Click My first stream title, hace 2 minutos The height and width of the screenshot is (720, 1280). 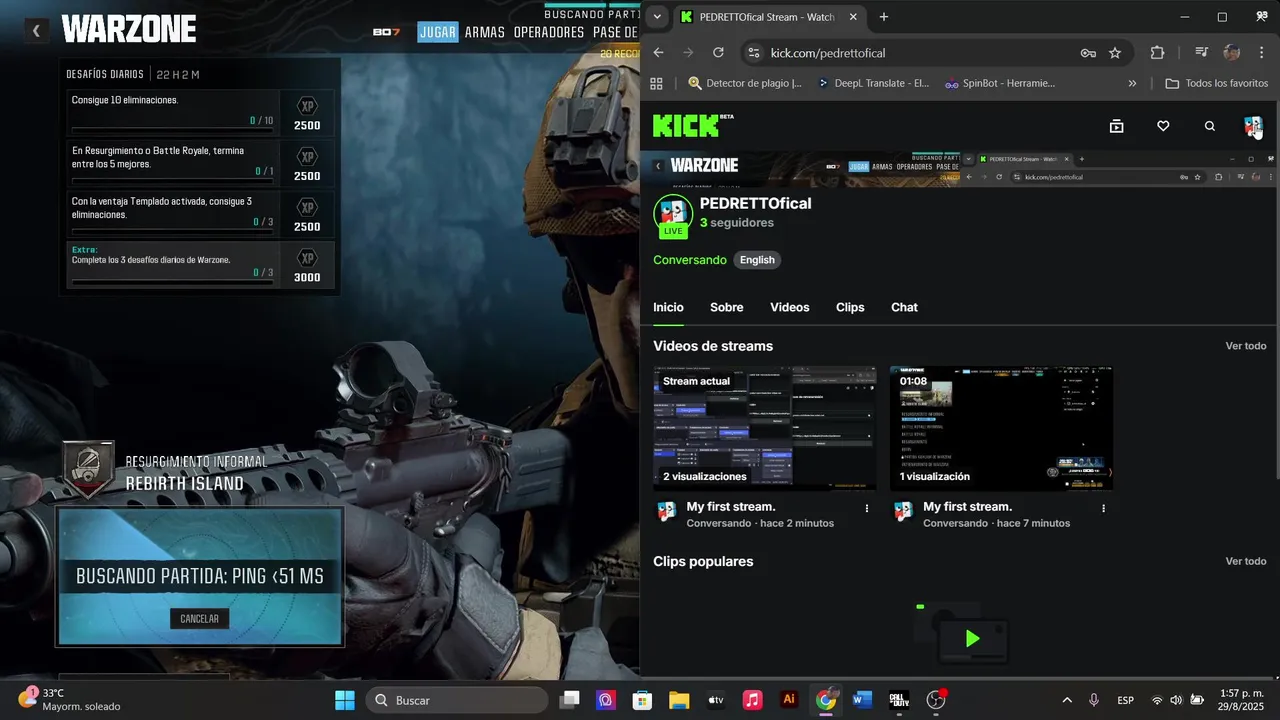pyautogui.click(x=731, y=507)
